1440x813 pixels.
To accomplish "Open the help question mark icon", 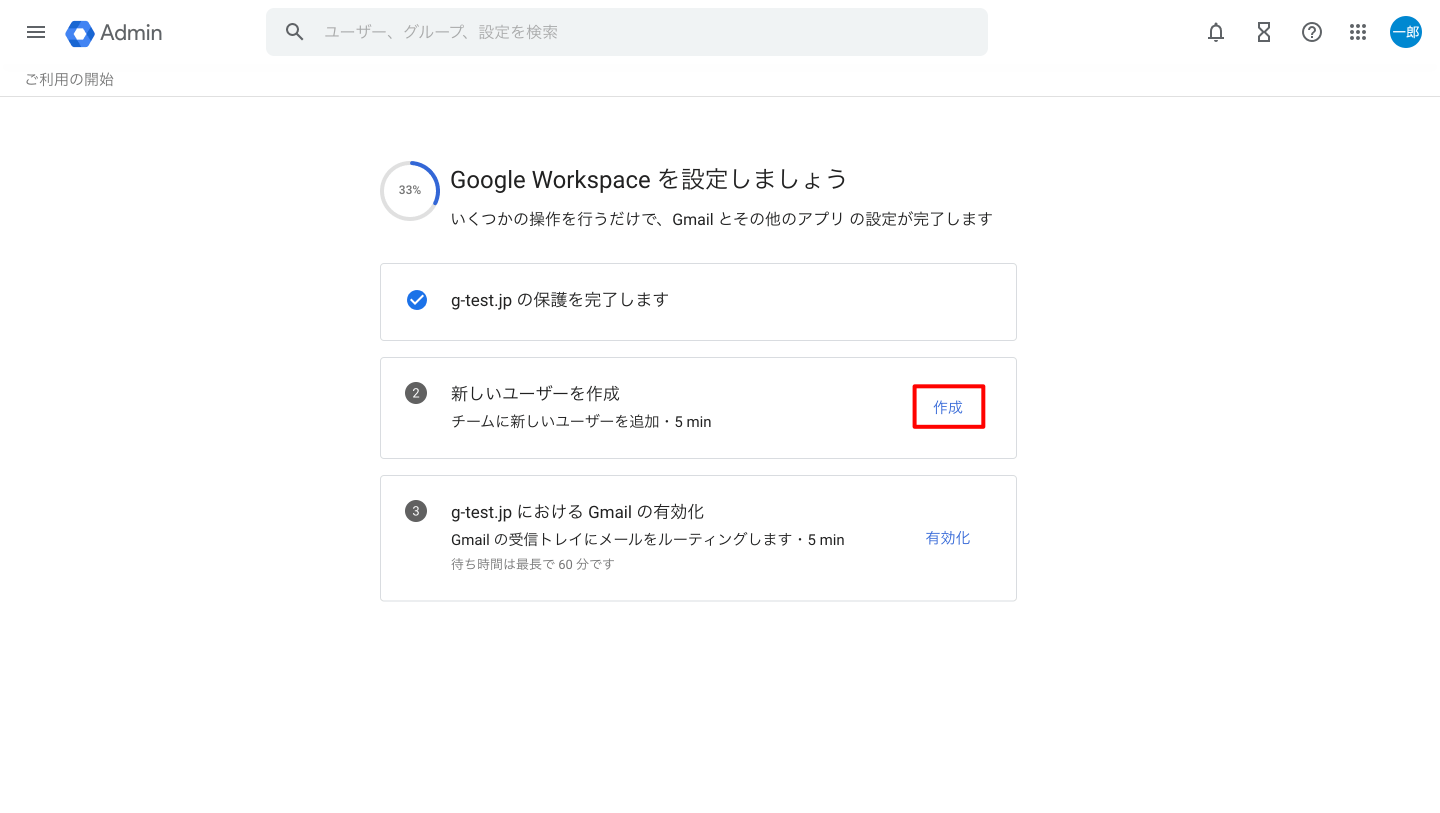I will (1312, 32).
